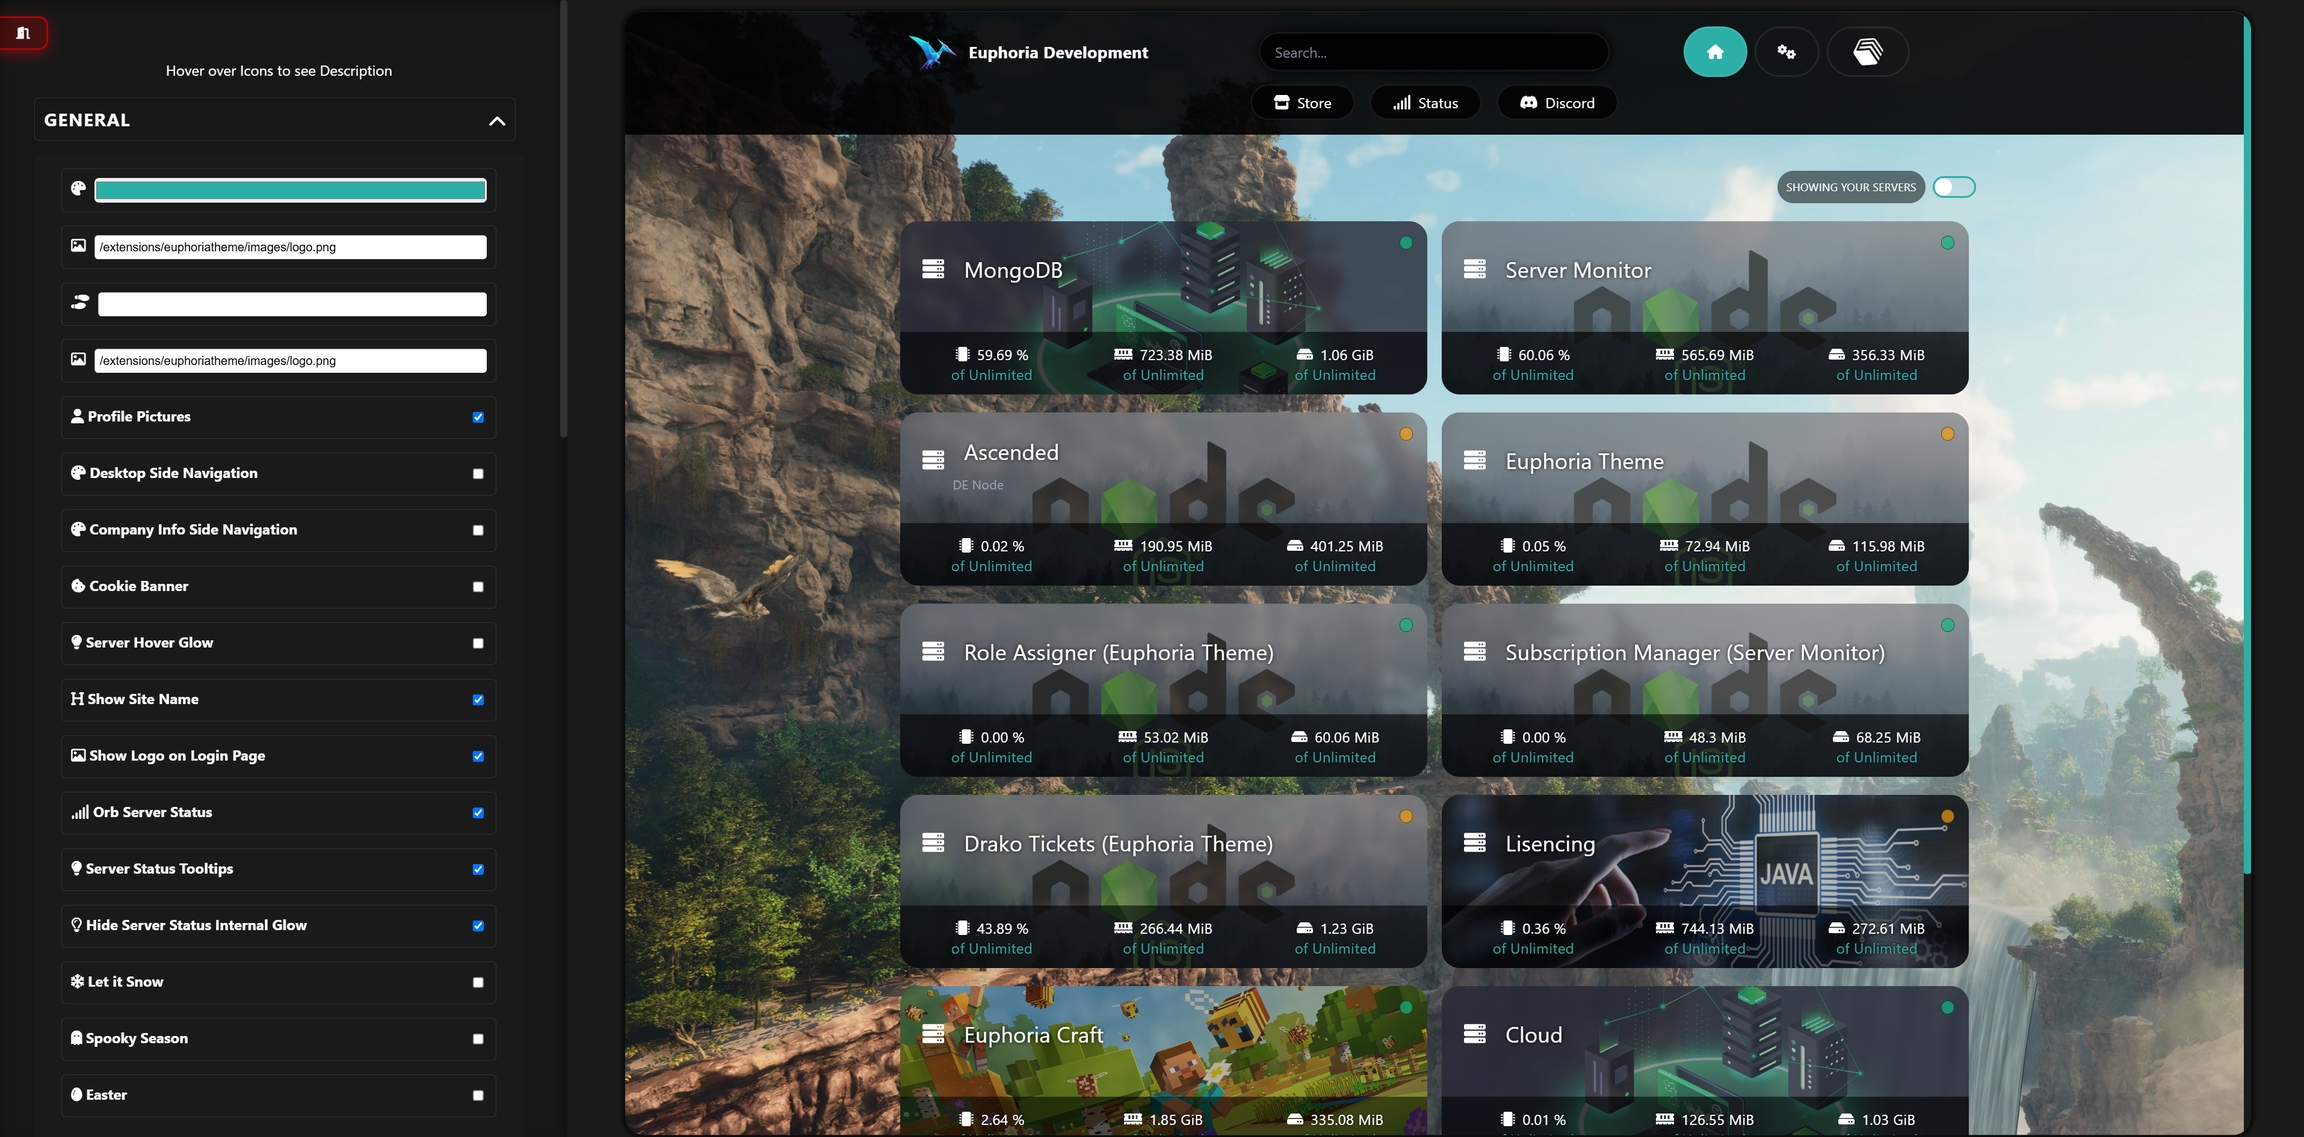The width and height of the screenshot is (2304, 1137).
Task: Open the gears settings icon at top right
Action: pos(1788,51)
